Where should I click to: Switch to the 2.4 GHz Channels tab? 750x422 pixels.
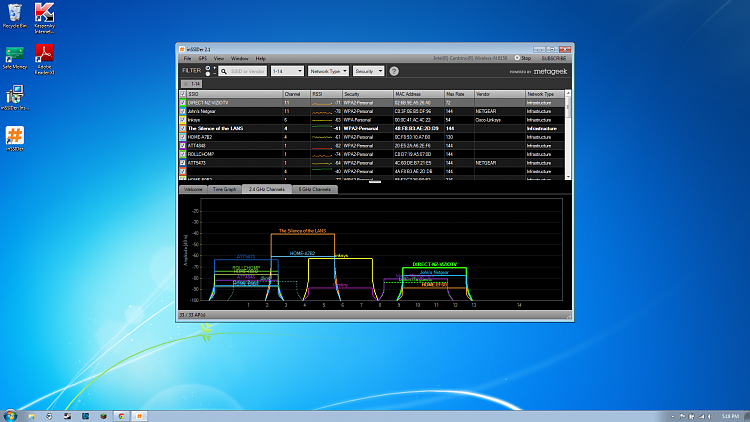click(x=266, y=189)
